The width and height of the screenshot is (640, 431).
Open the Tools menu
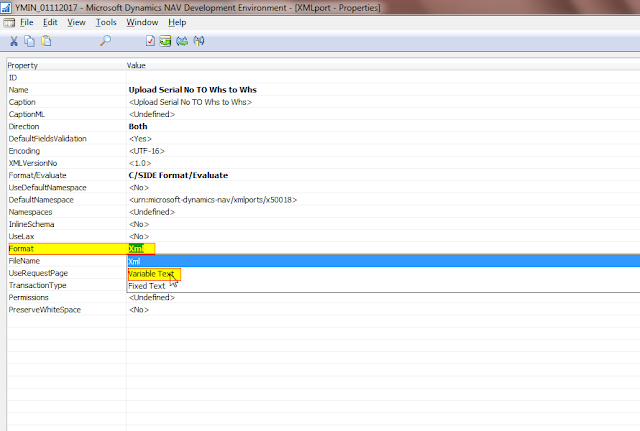coord(106,22)
